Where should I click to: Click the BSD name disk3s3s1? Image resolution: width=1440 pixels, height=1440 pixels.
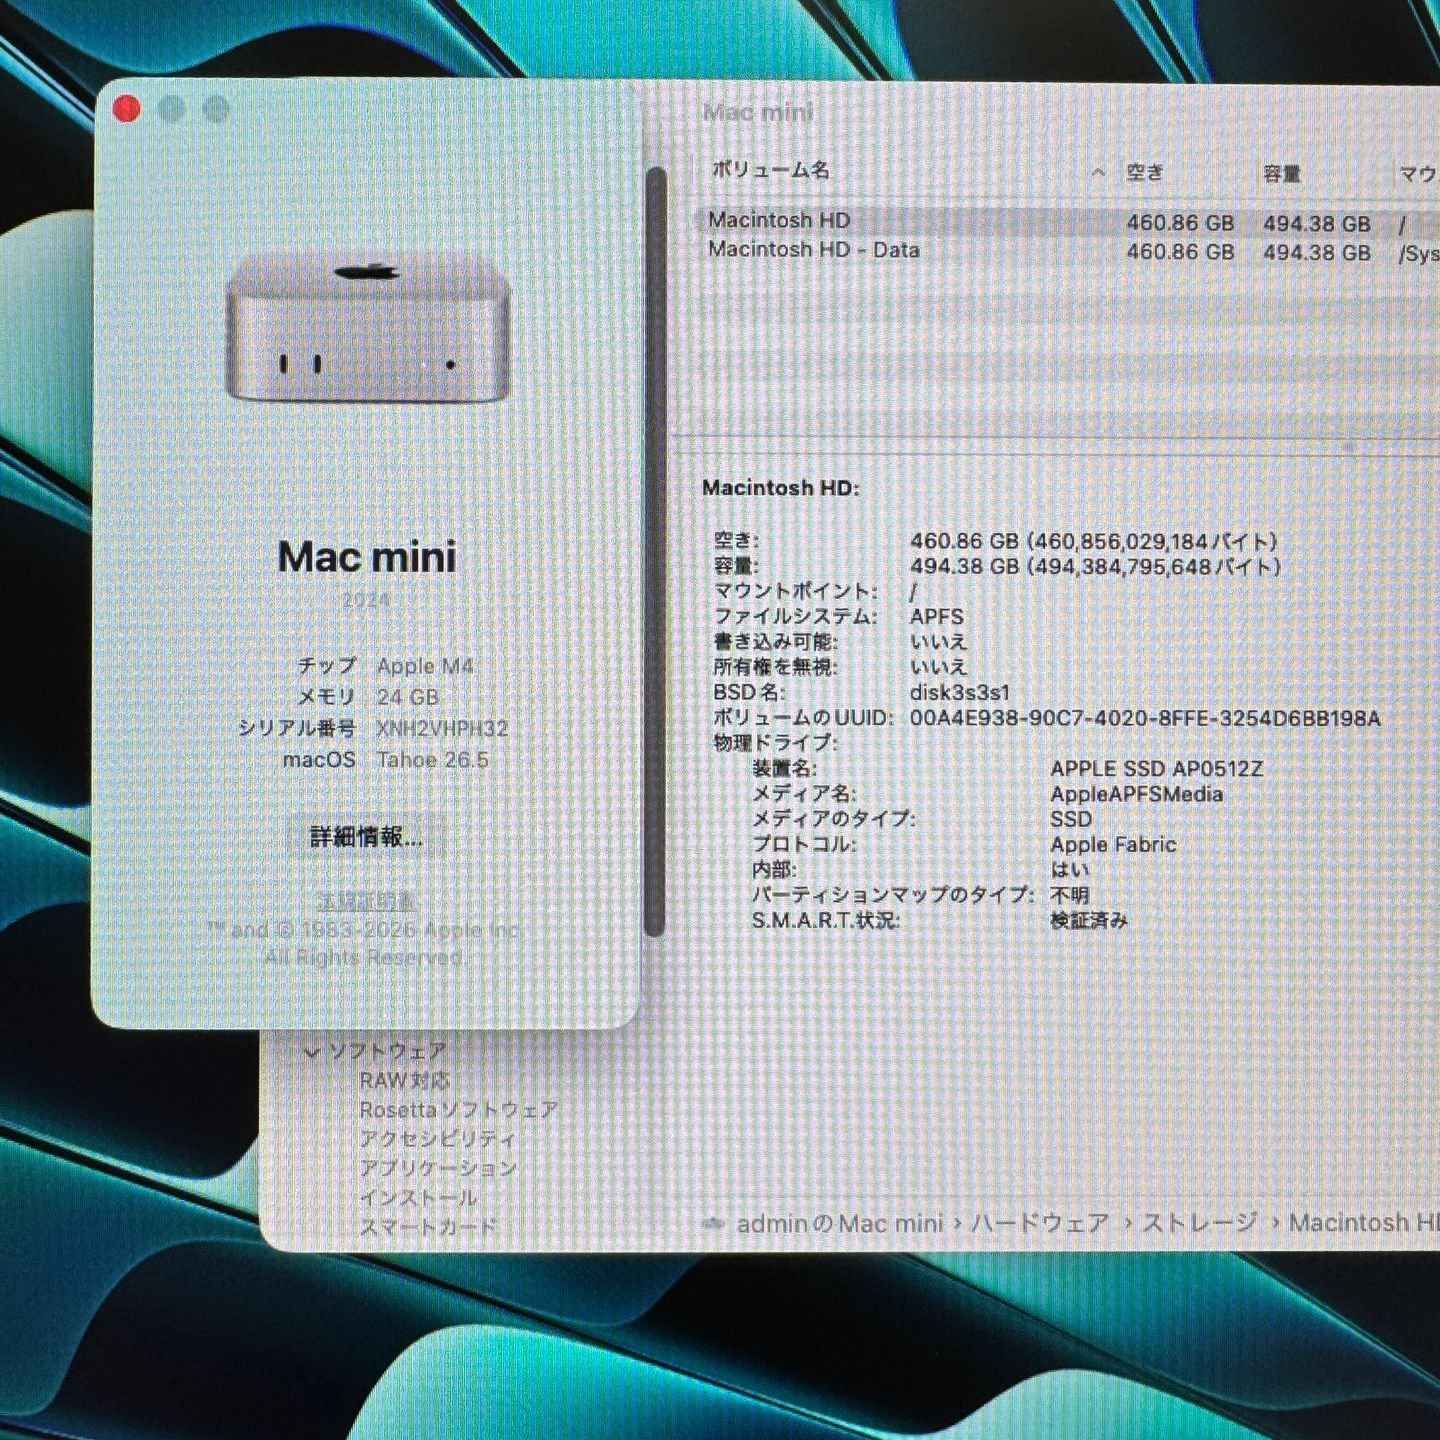coord(960,692)
